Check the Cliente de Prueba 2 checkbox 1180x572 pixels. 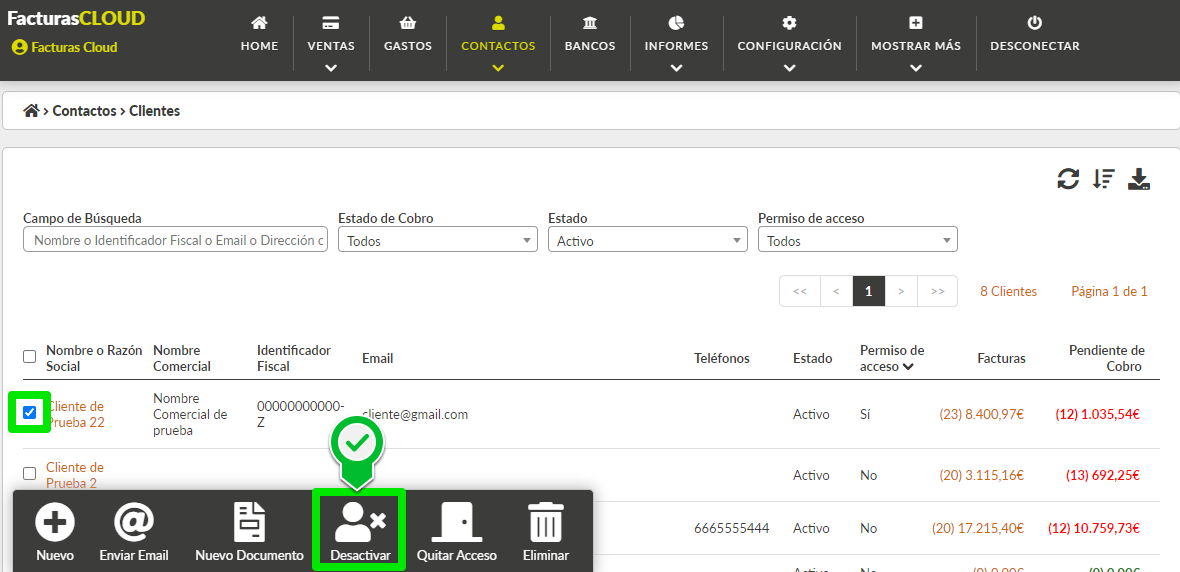[x=29, y=473]
